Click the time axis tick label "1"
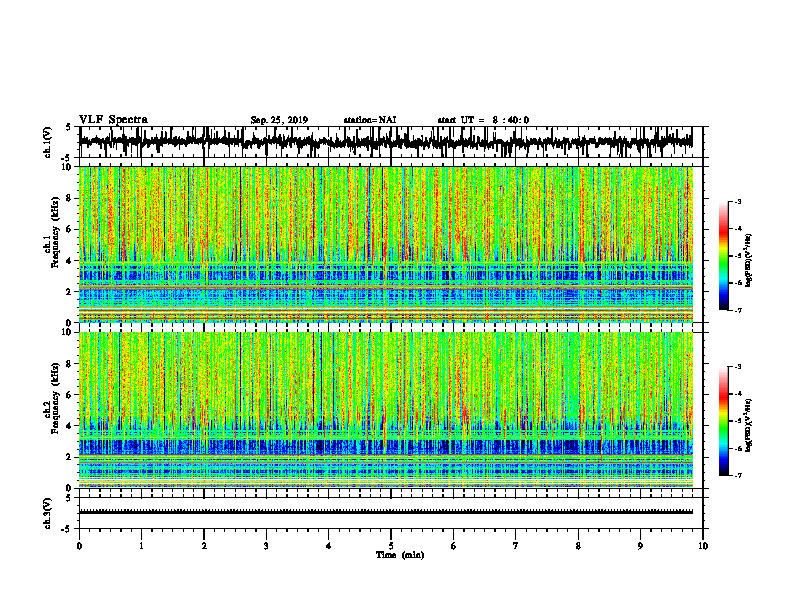 (x=141, y=546)
